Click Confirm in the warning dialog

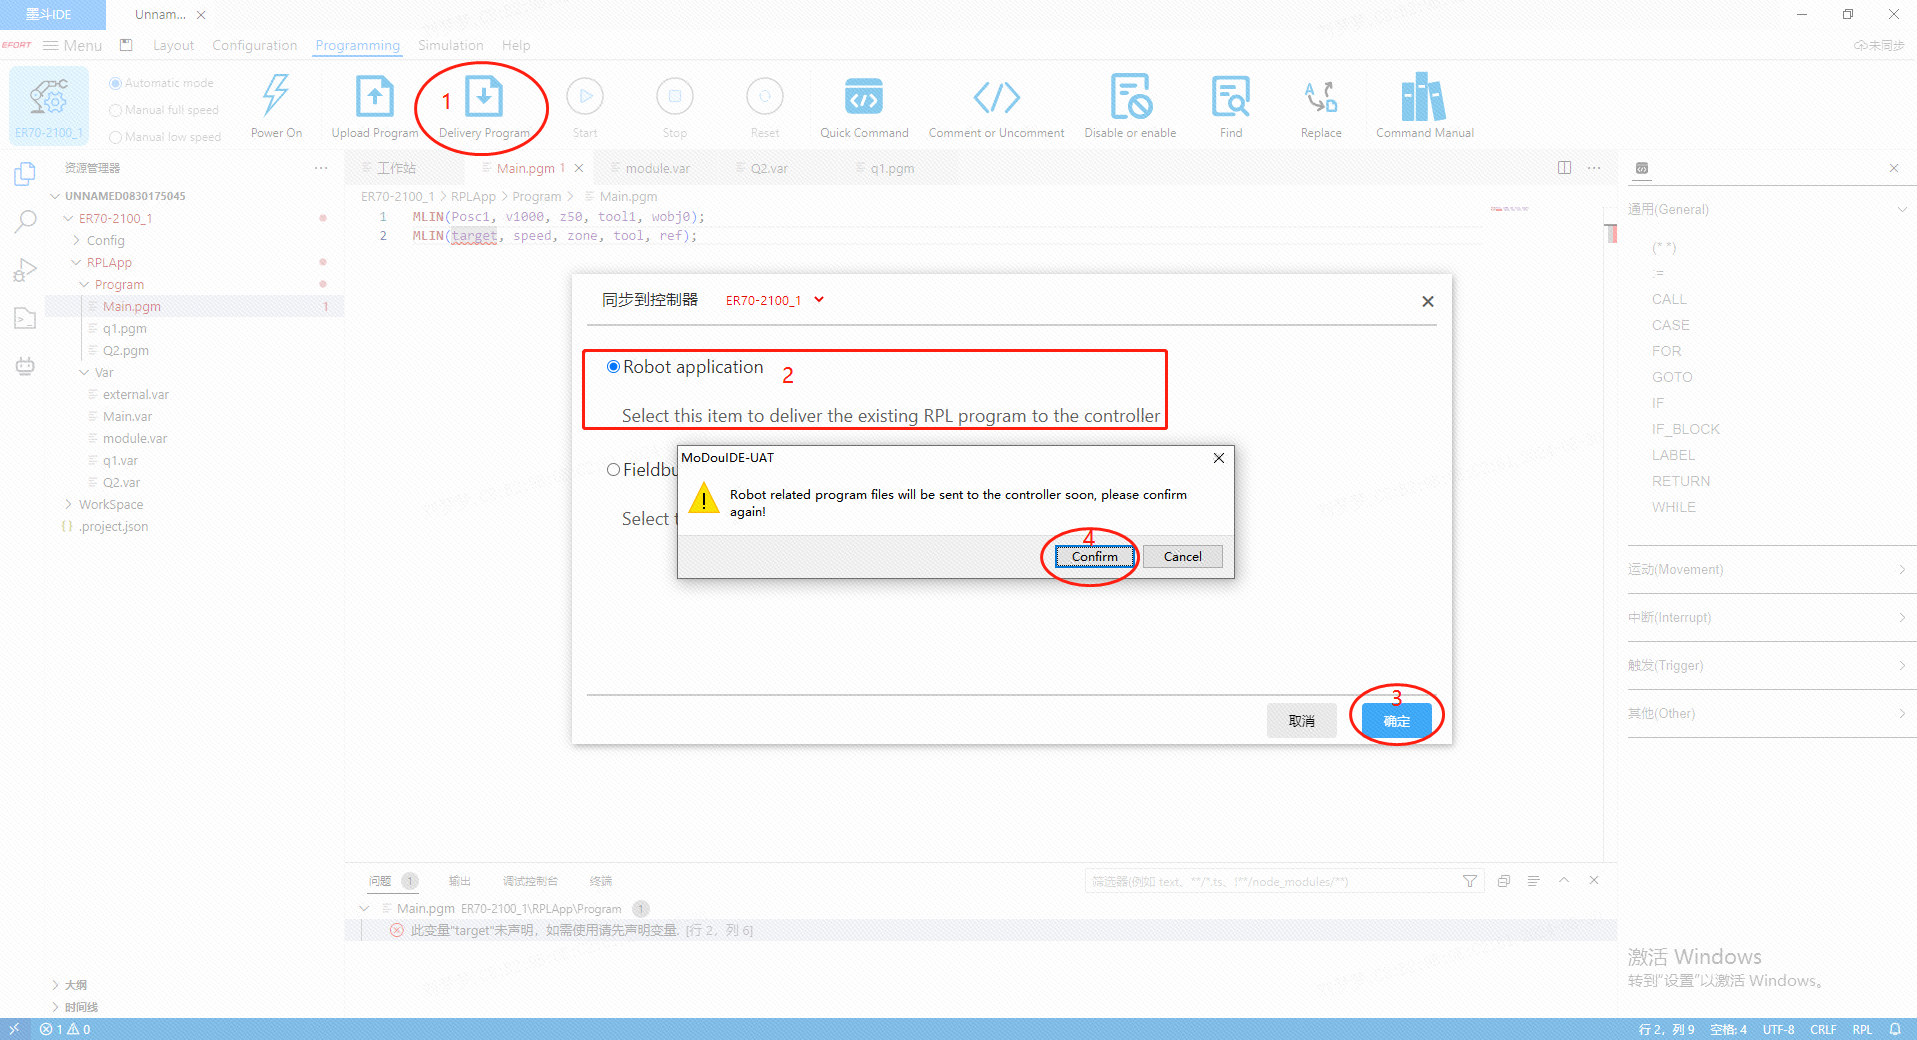pos(1094,557)
